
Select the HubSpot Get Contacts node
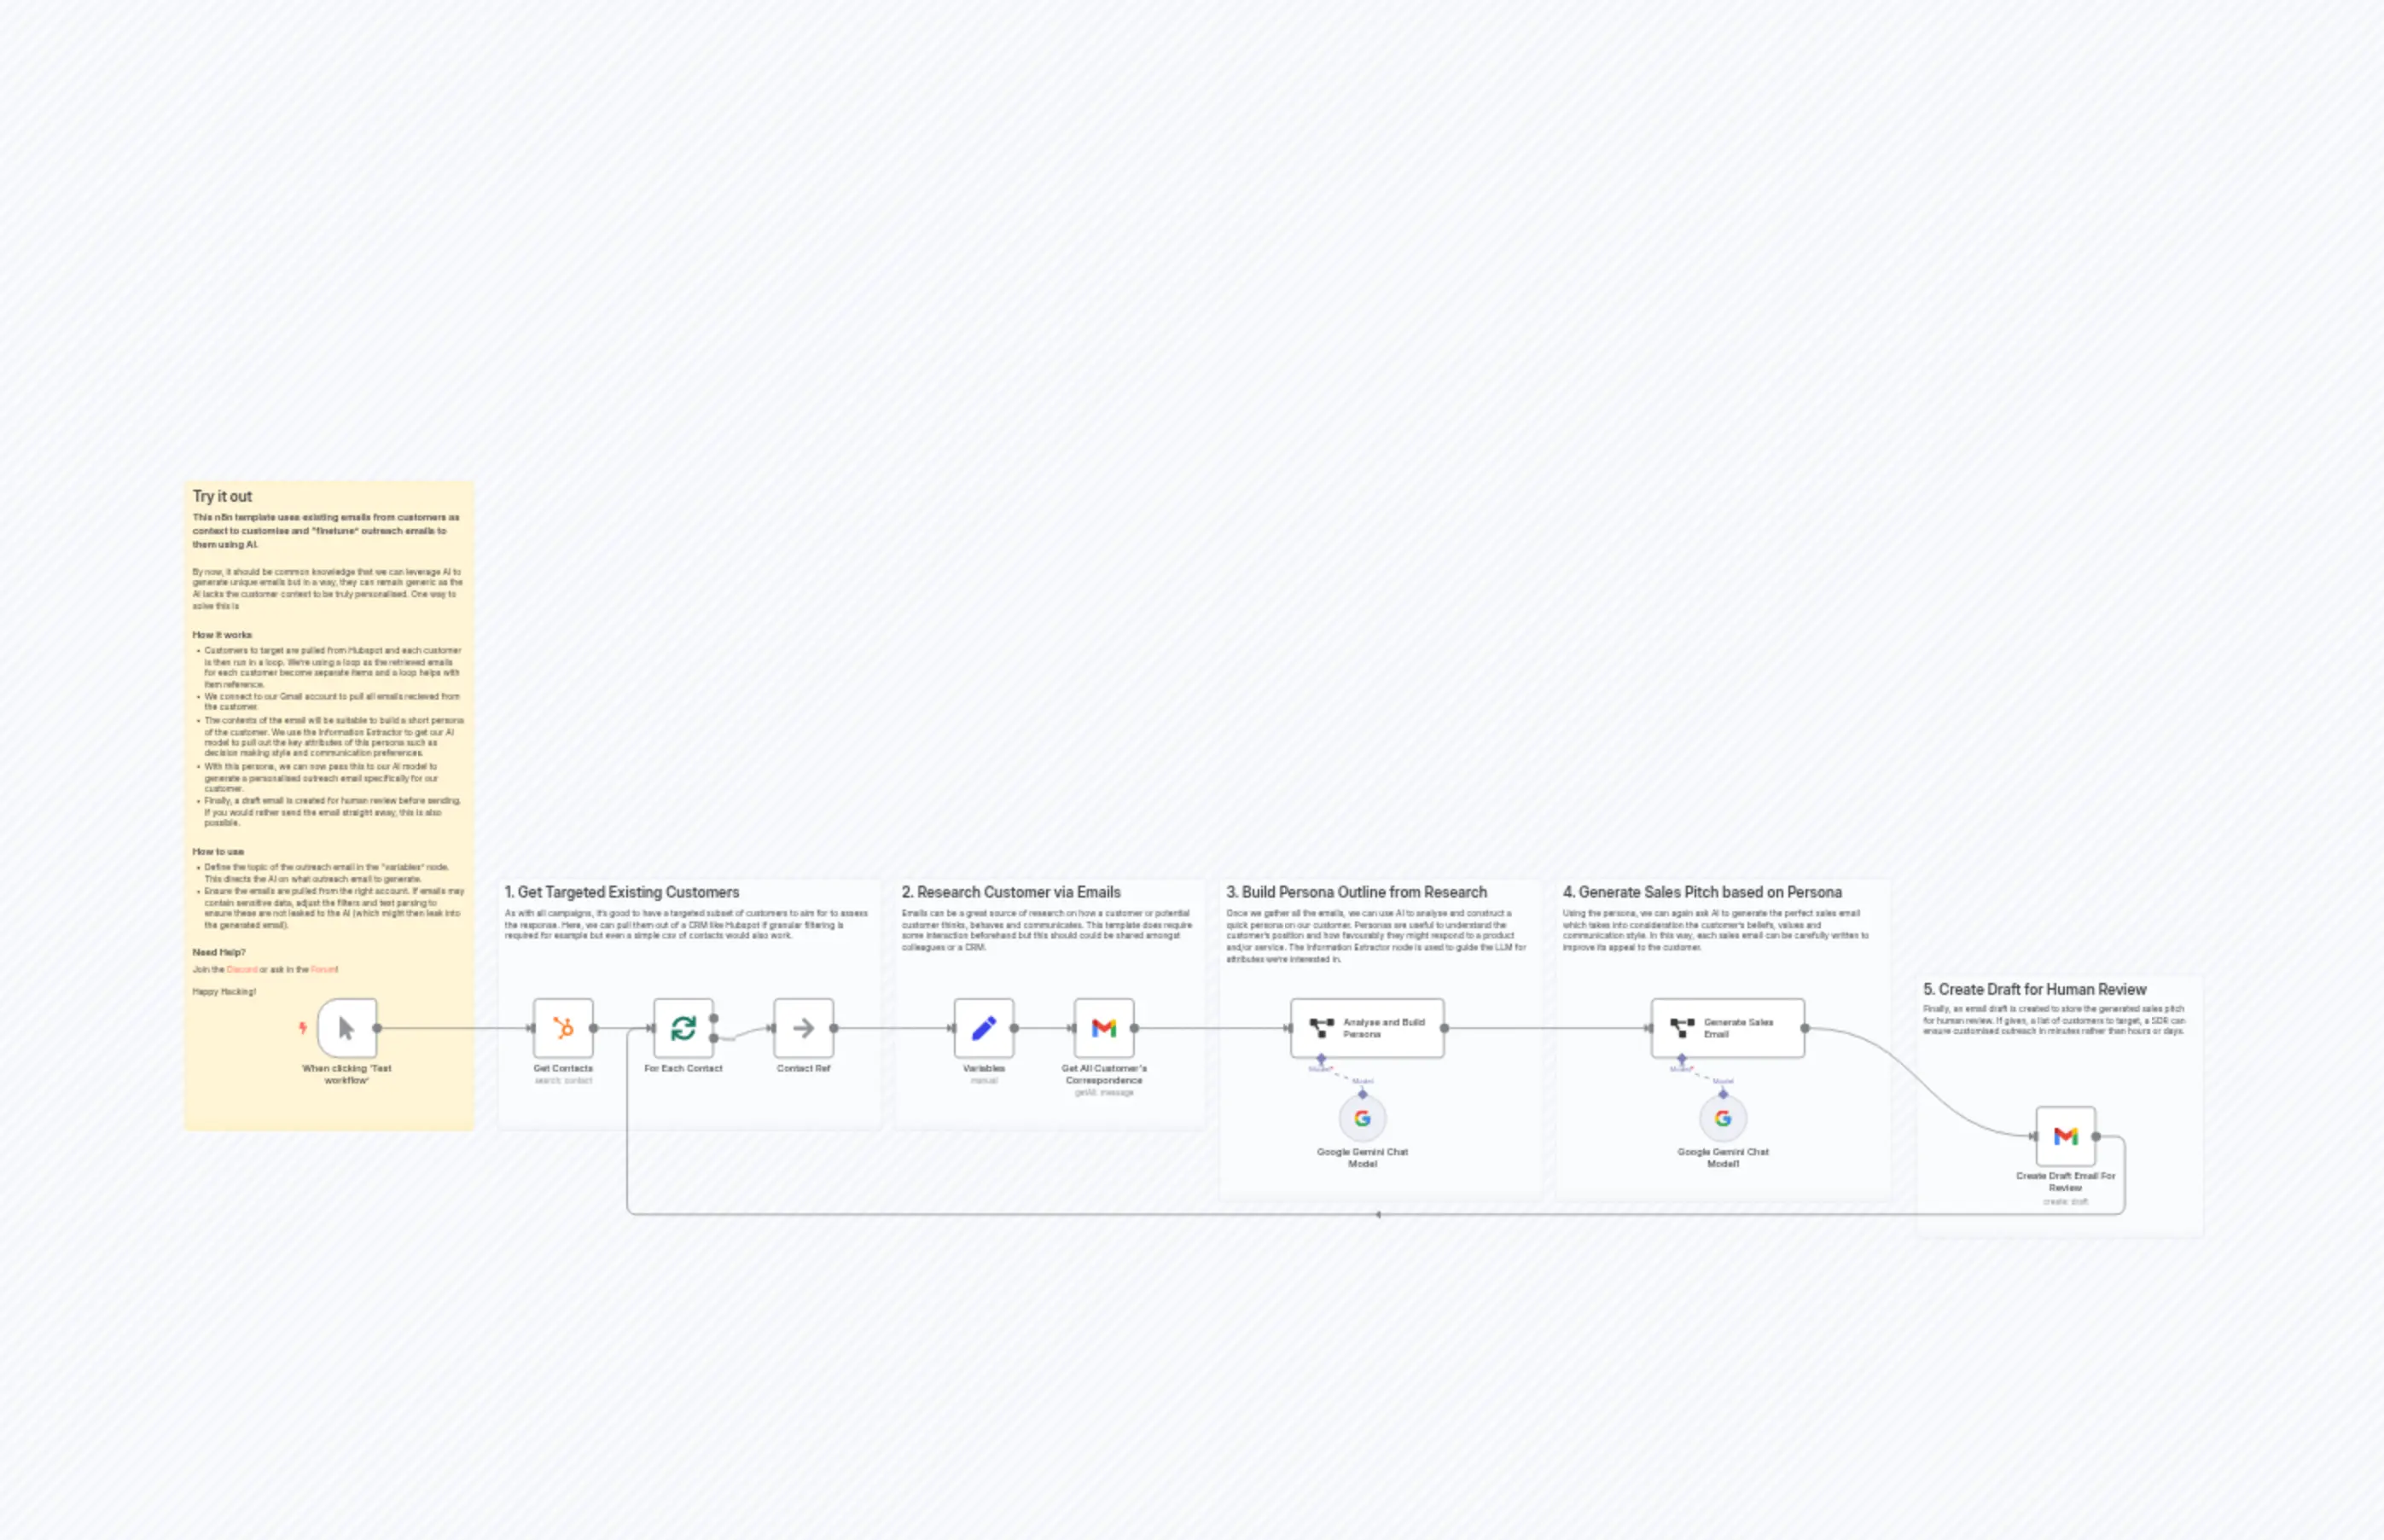pos(563,1028)
